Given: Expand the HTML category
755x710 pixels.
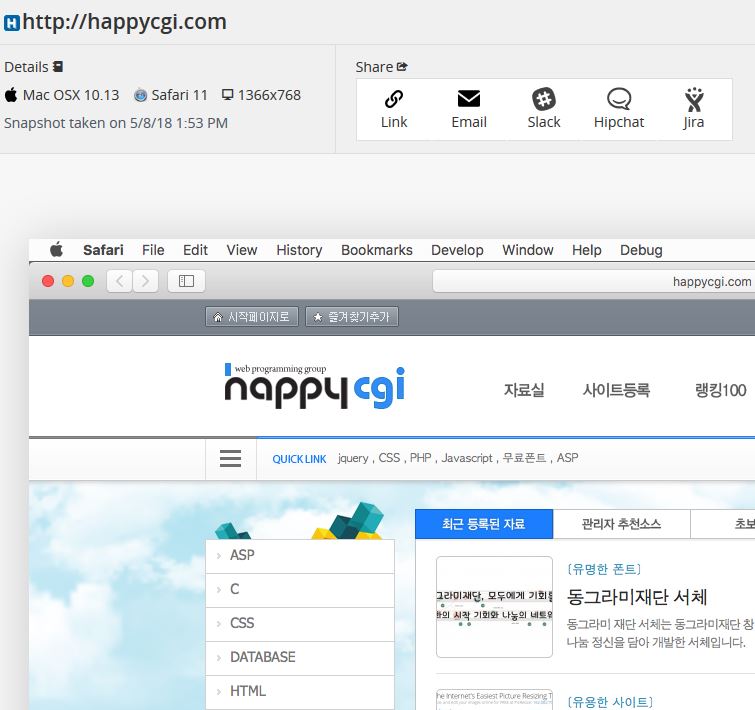Looking at the screenshot, I should (300, 692).
